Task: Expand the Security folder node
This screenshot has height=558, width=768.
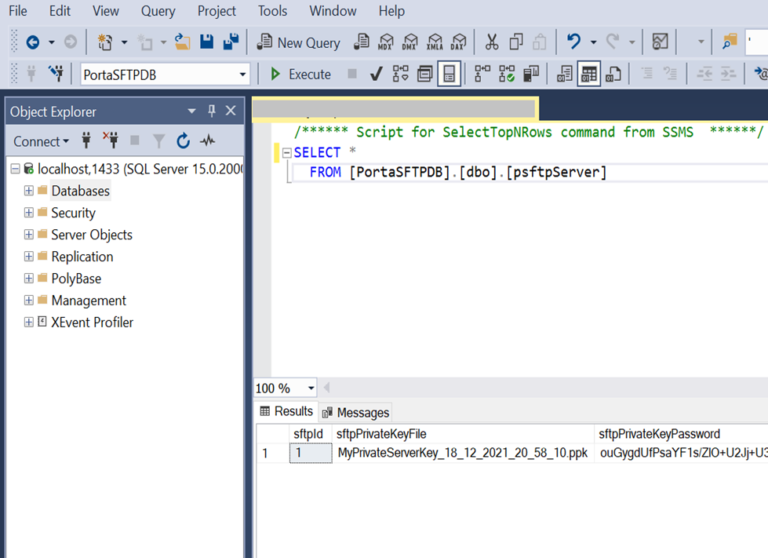Action: [x=29, y=213]
